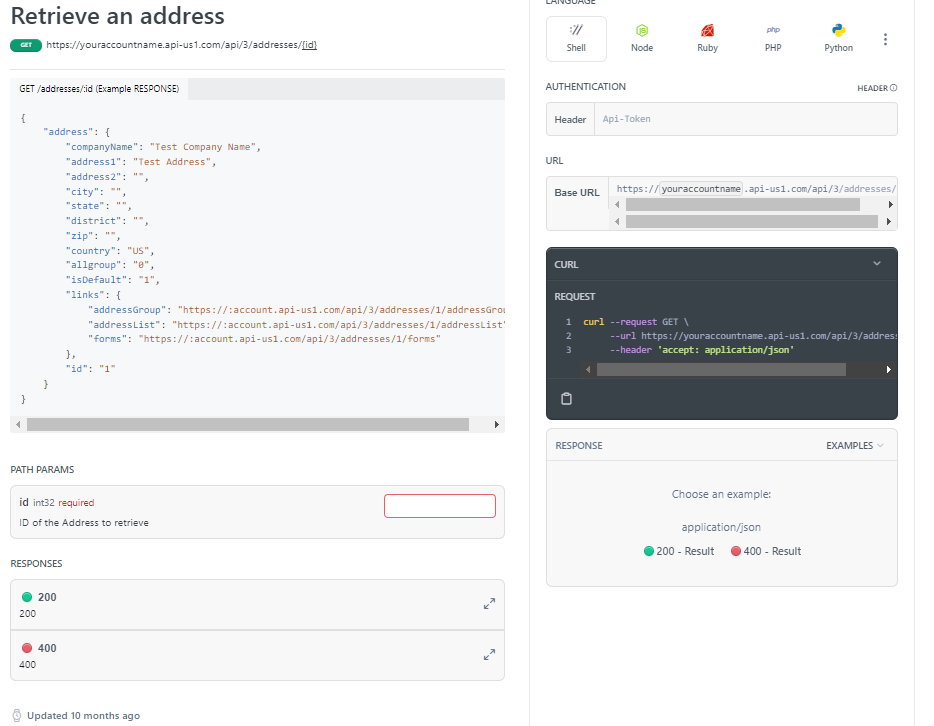Click the PATH PARAMS section label
The image size is (934, 726).
click(42, 470)
